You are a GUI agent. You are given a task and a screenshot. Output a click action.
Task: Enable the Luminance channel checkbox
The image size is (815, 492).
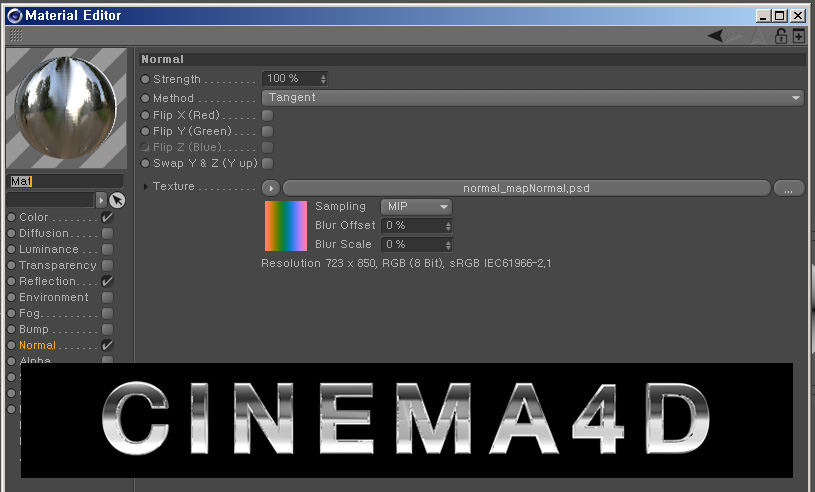click(x=108, y=249)
